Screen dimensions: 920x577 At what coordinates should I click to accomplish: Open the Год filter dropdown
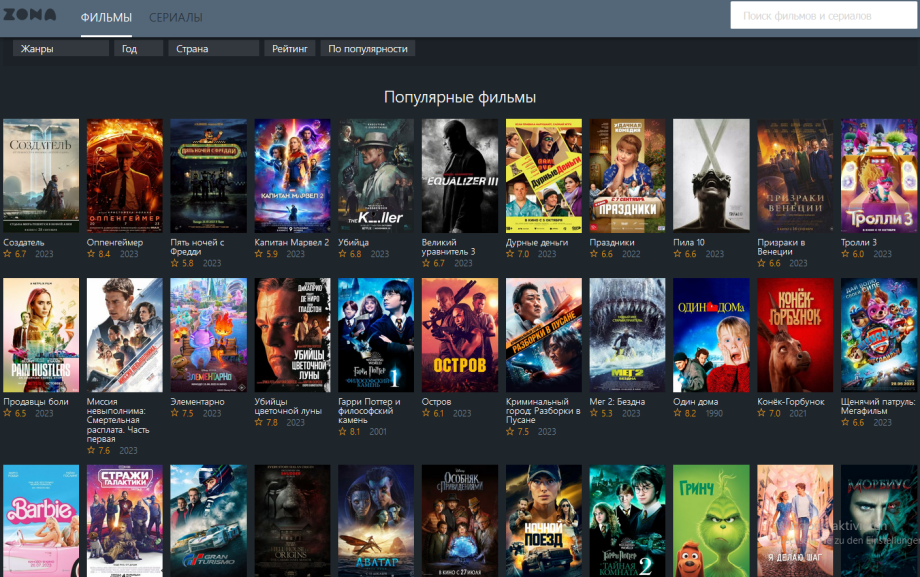[x=138, y=49]
